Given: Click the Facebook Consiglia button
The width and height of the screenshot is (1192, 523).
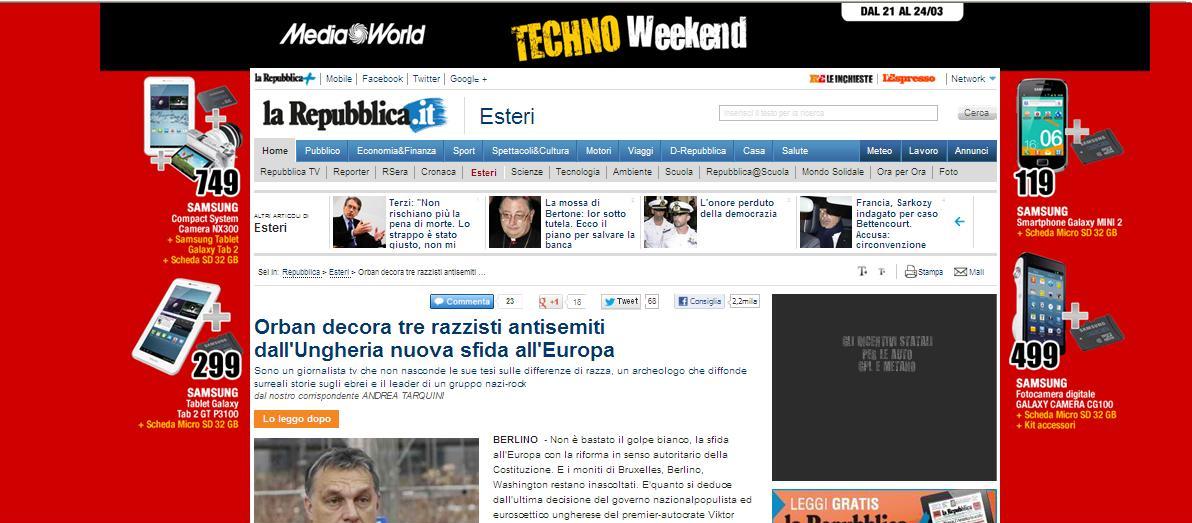Looking at the screenshot, I should [x=699, y=302].
